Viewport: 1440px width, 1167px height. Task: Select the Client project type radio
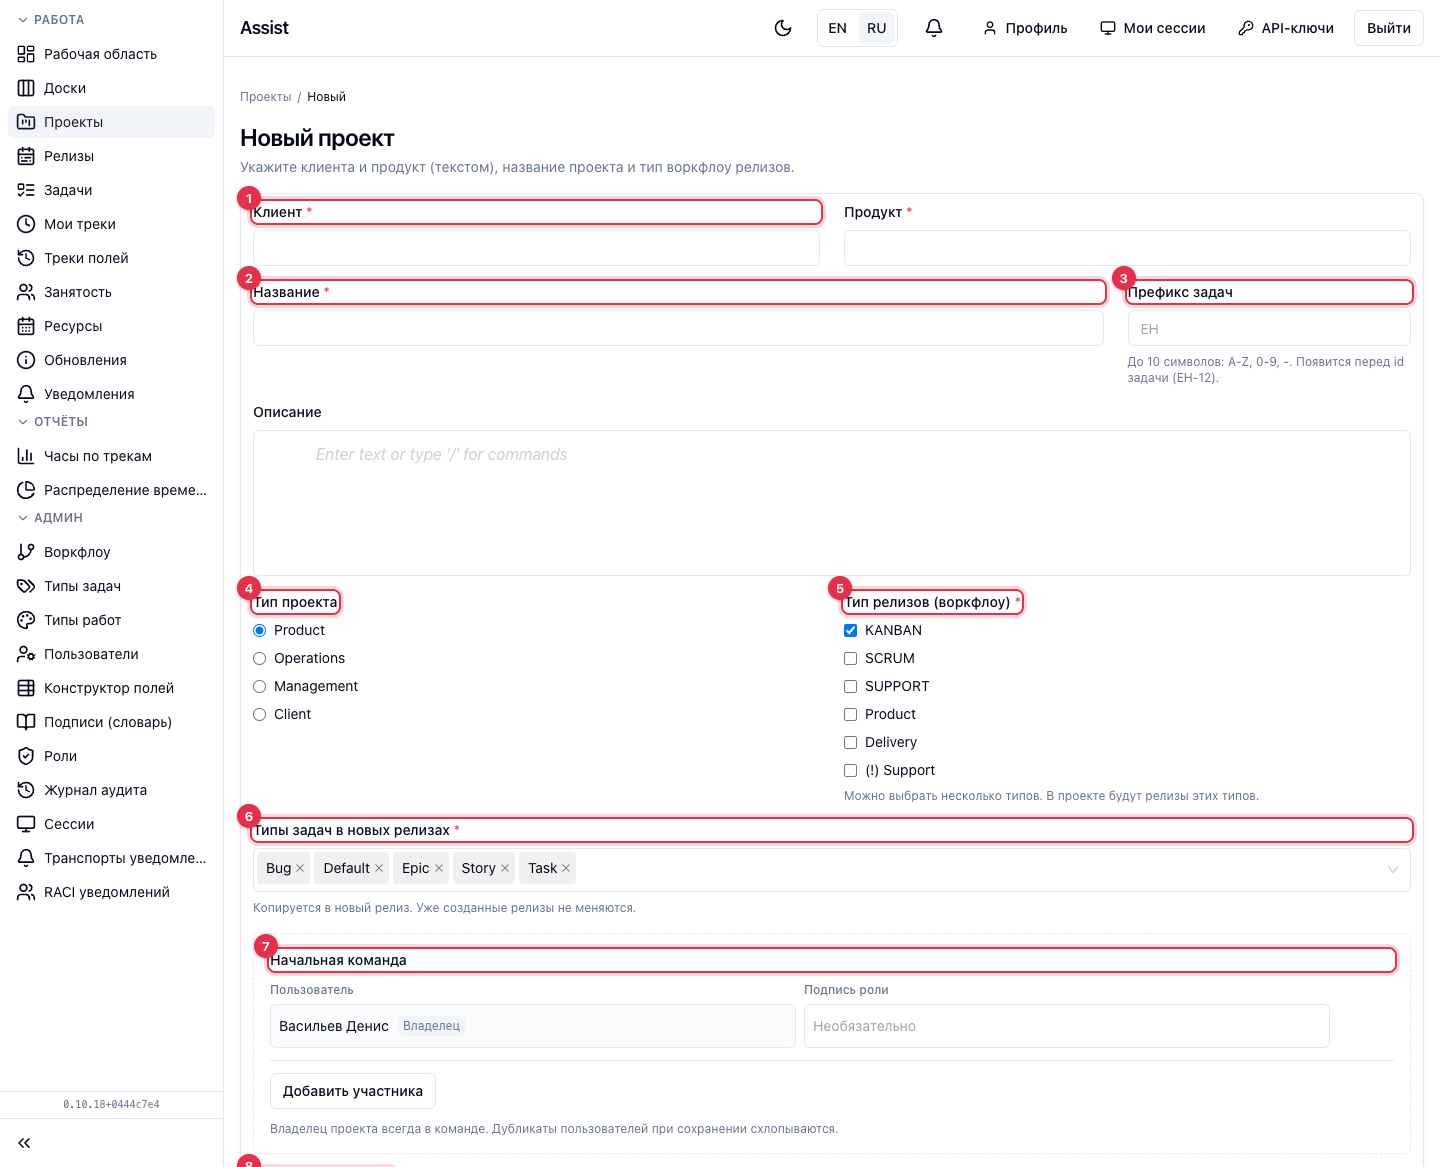(x=260, y=714)
